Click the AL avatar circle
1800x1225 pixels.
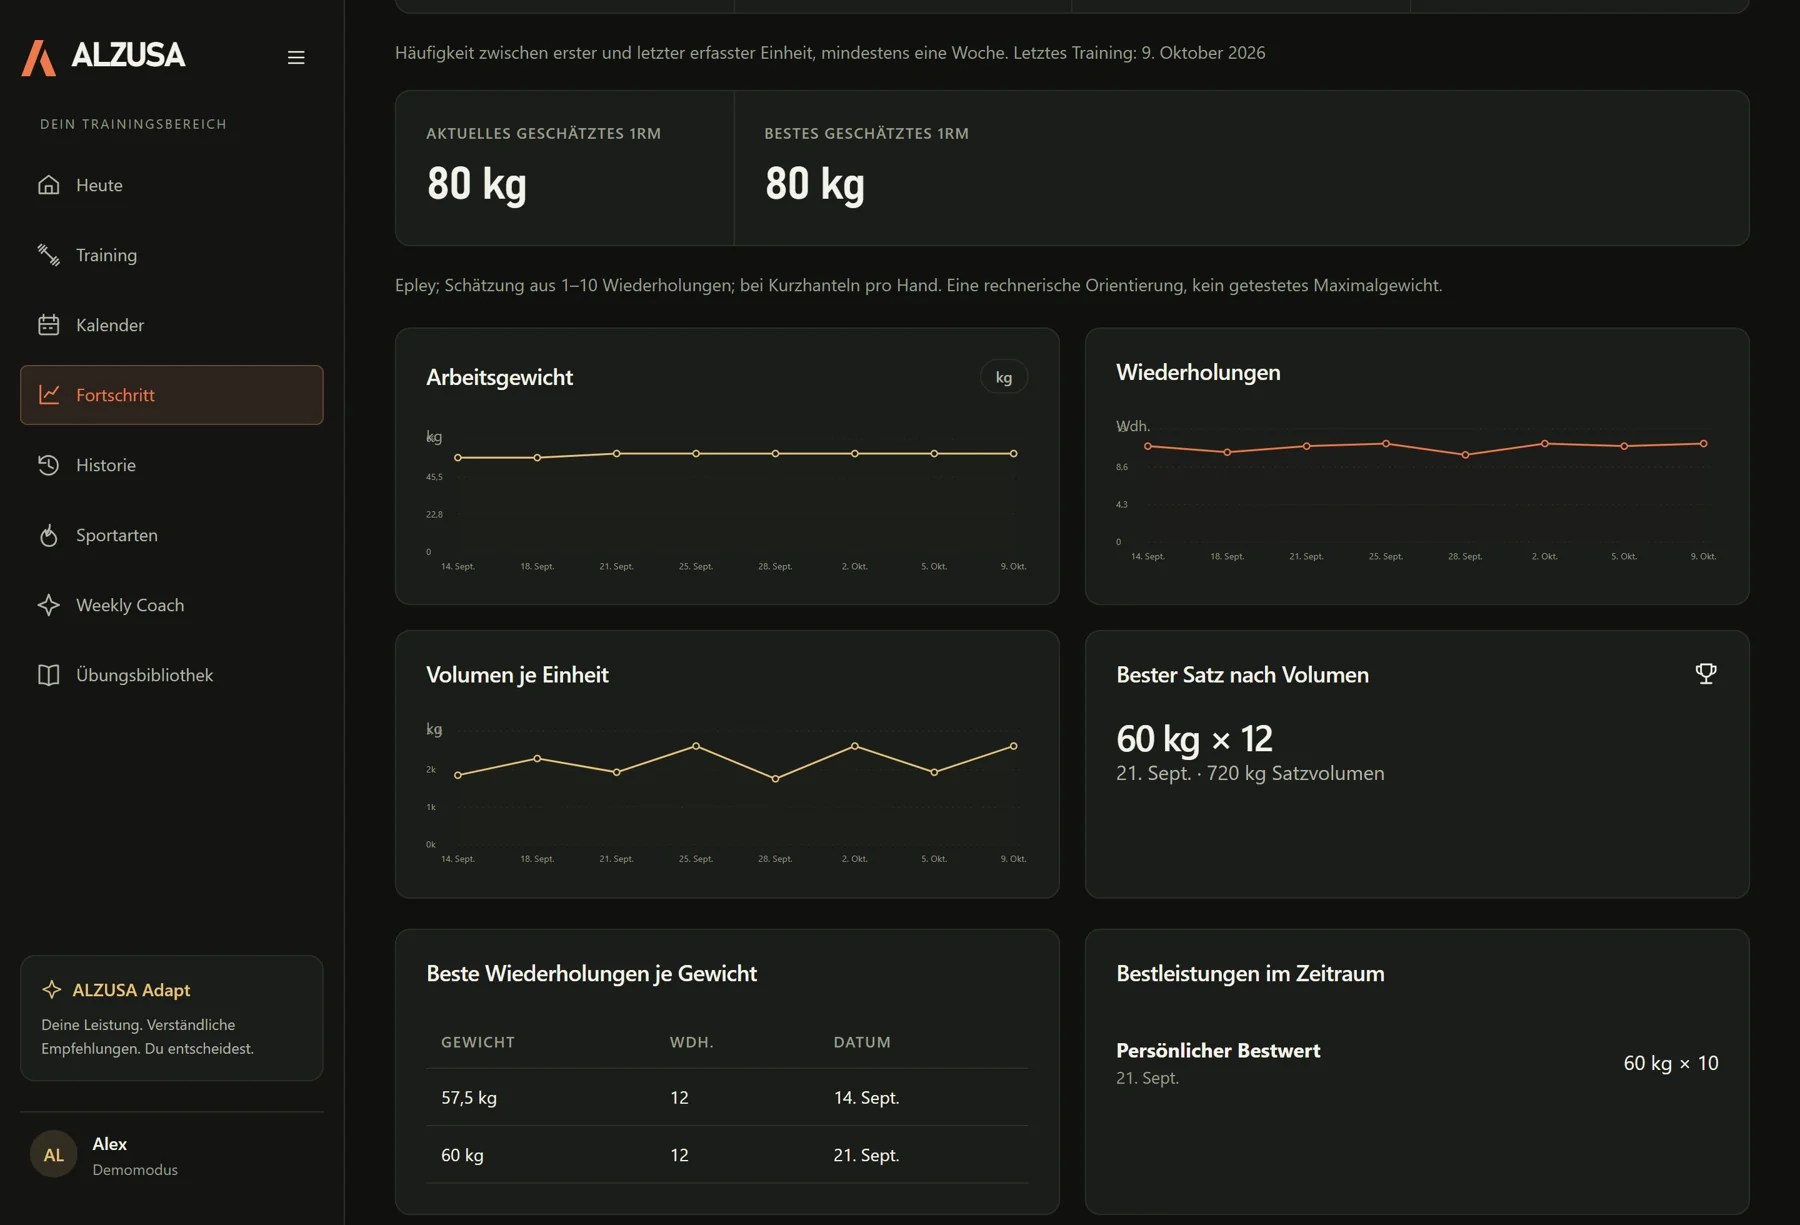tap(54, 1155)
